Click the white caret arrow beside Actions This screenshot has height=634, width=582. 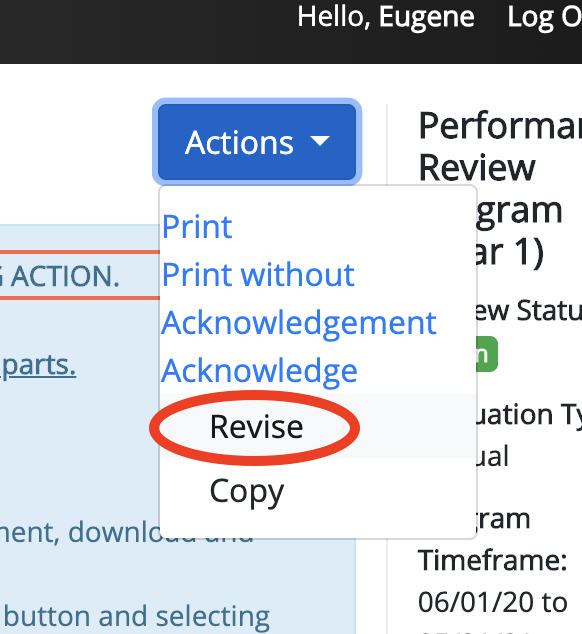[320, 142]
